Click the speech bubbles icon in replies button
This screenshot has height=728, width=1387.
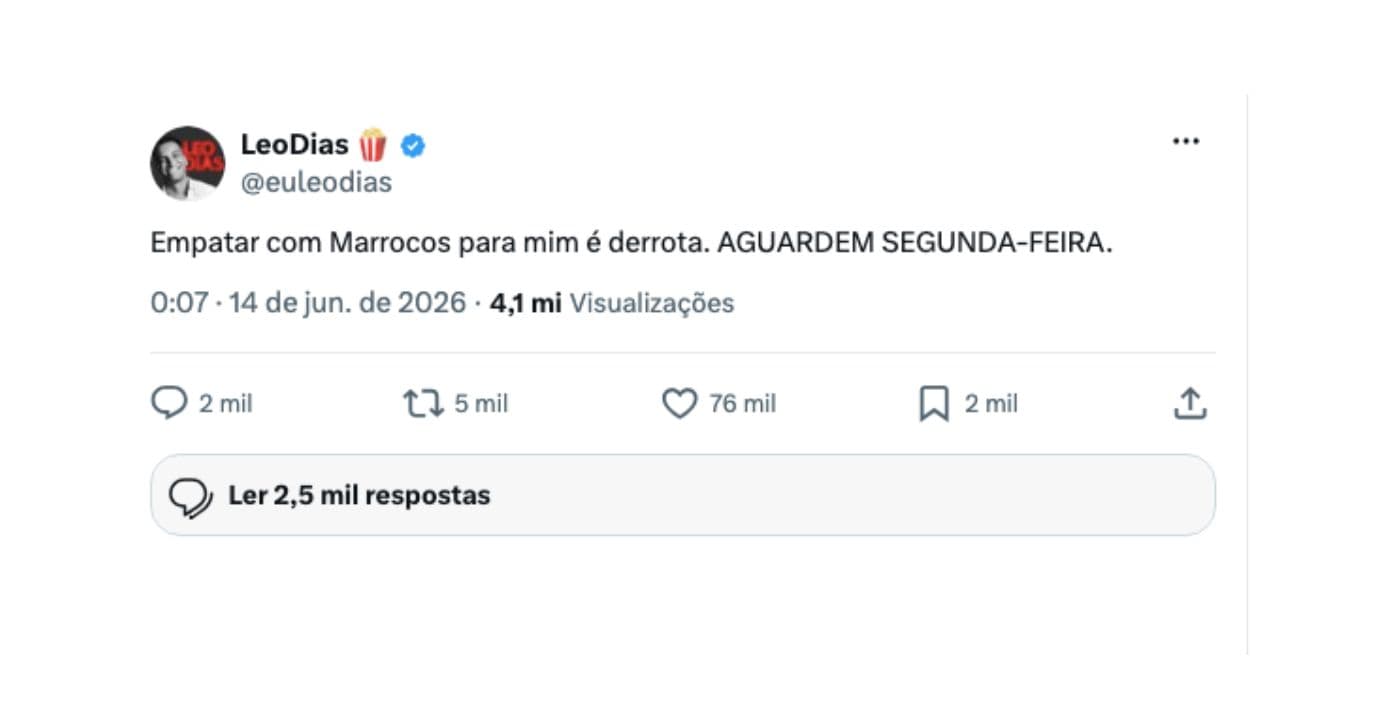click(x=190, y=497)
